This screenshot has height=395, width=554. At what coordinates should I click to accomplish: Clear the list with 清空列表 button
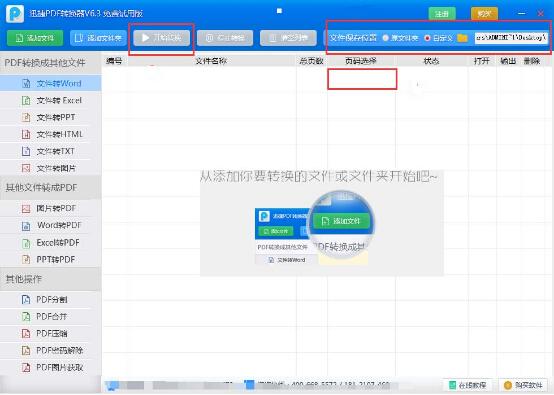point(288,38)
